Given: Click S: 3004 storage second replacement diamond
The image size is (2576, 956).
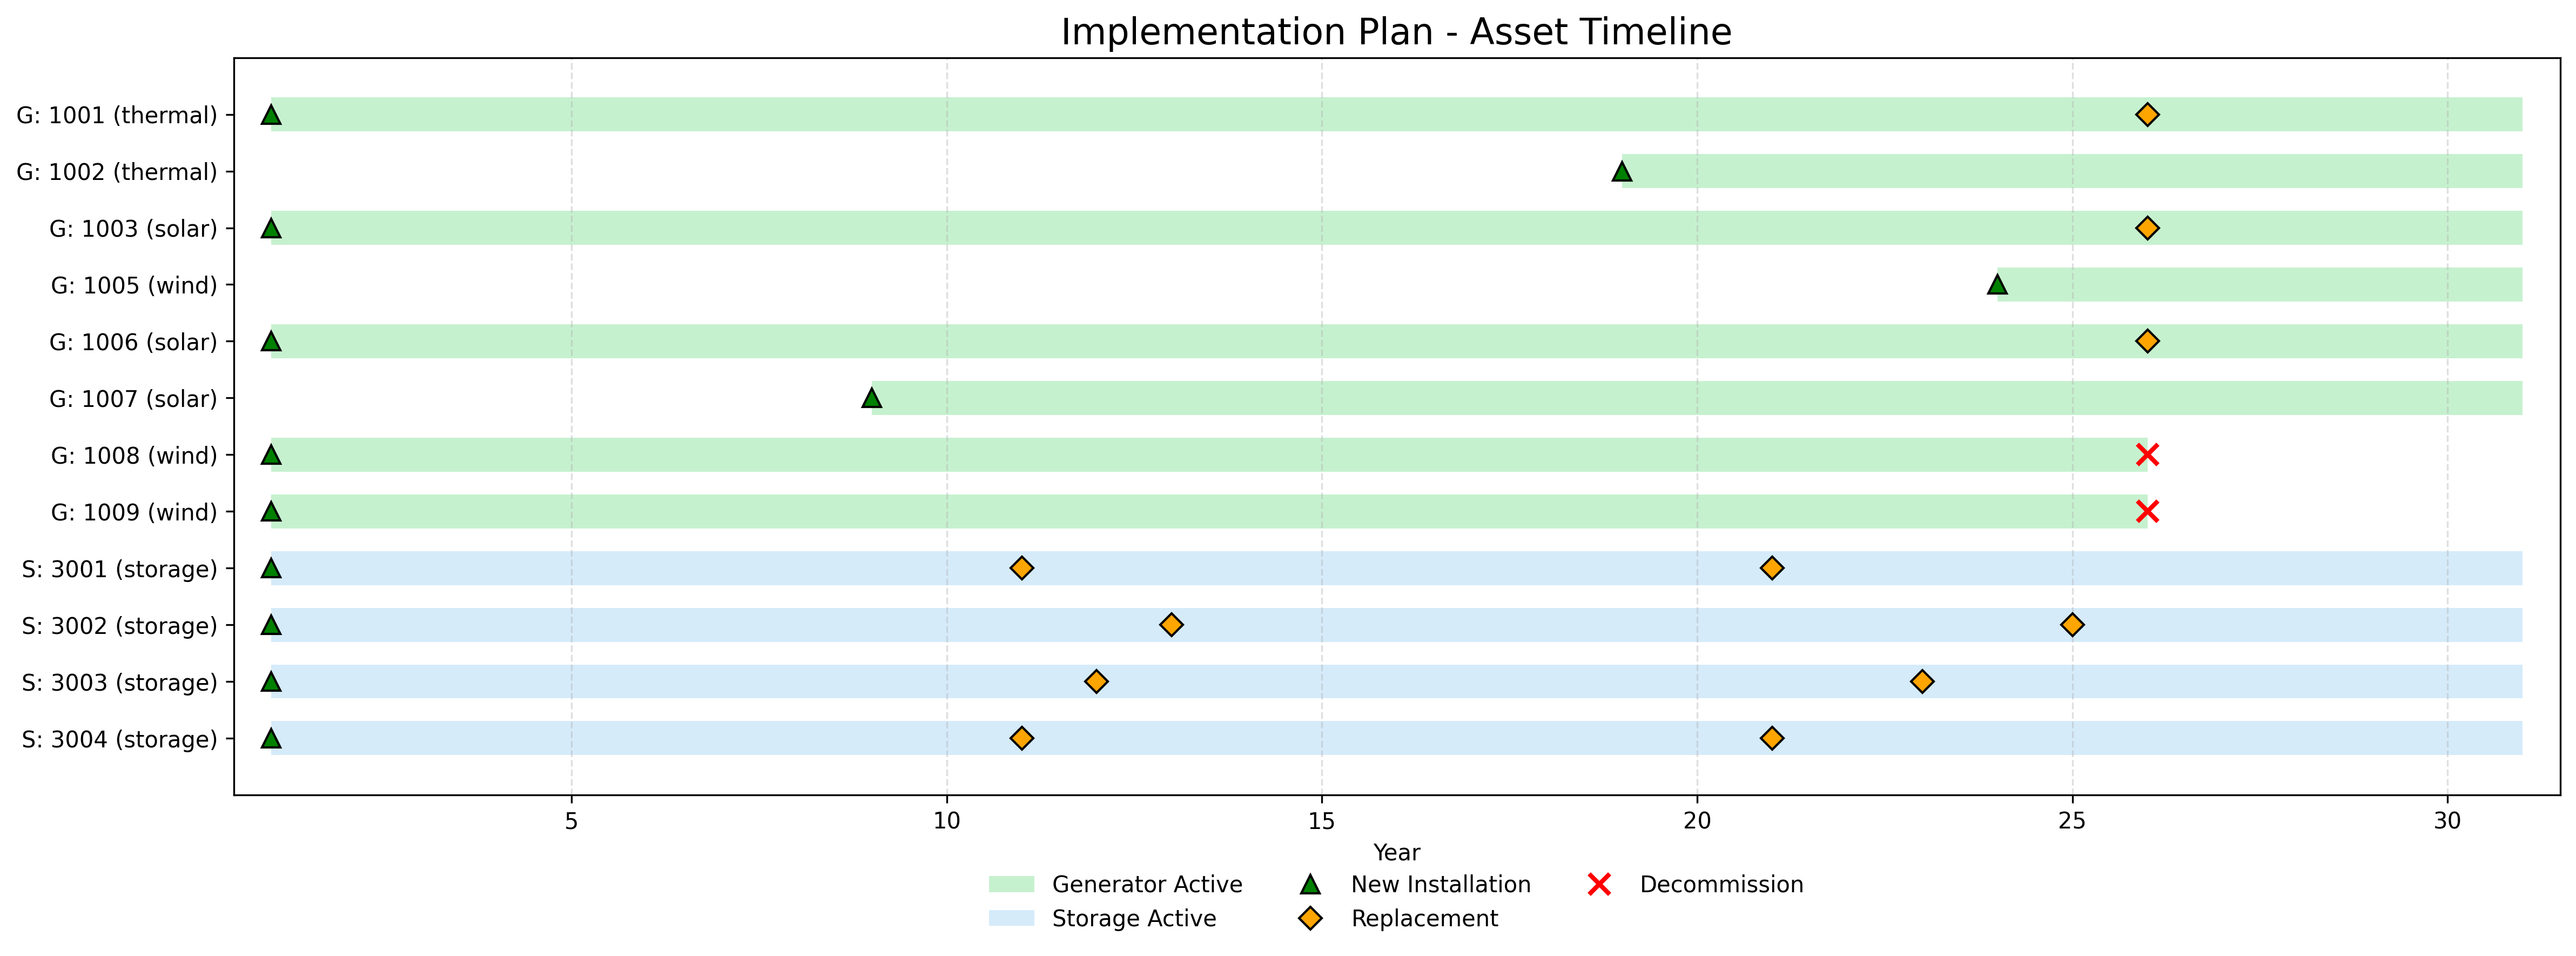Looking at the screenshot, I should 1771,739.
